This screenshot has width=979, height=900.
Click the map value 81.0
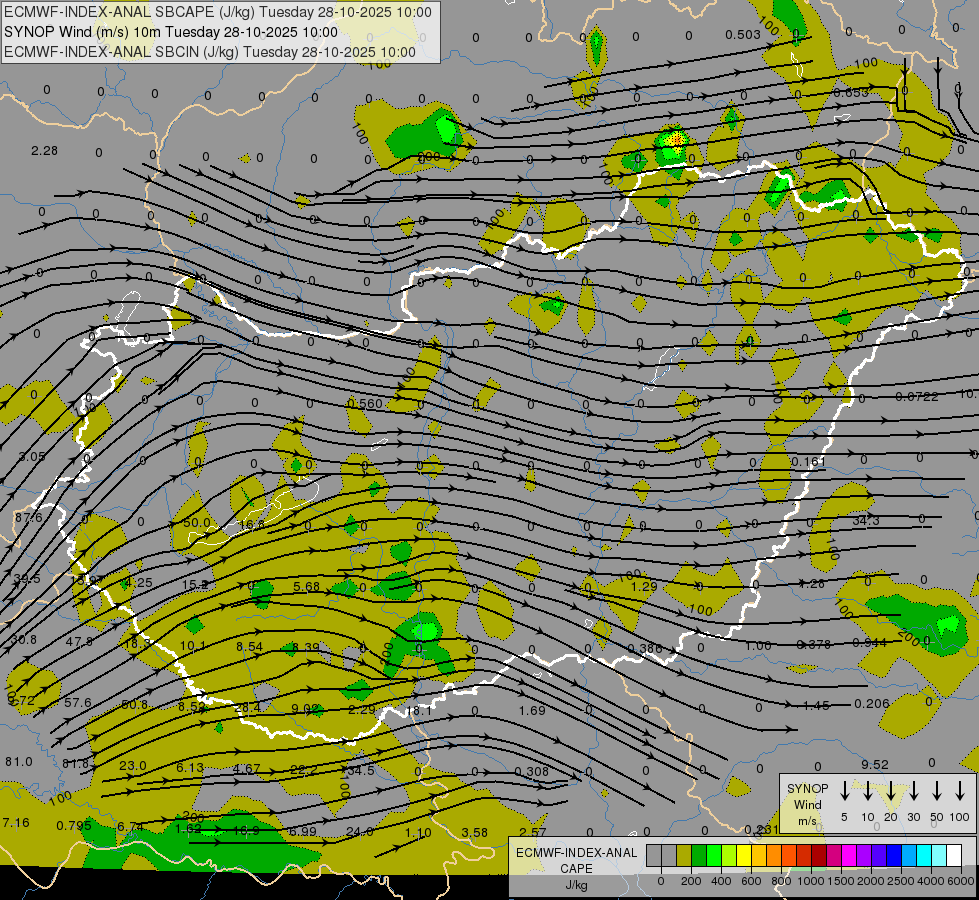19,761
